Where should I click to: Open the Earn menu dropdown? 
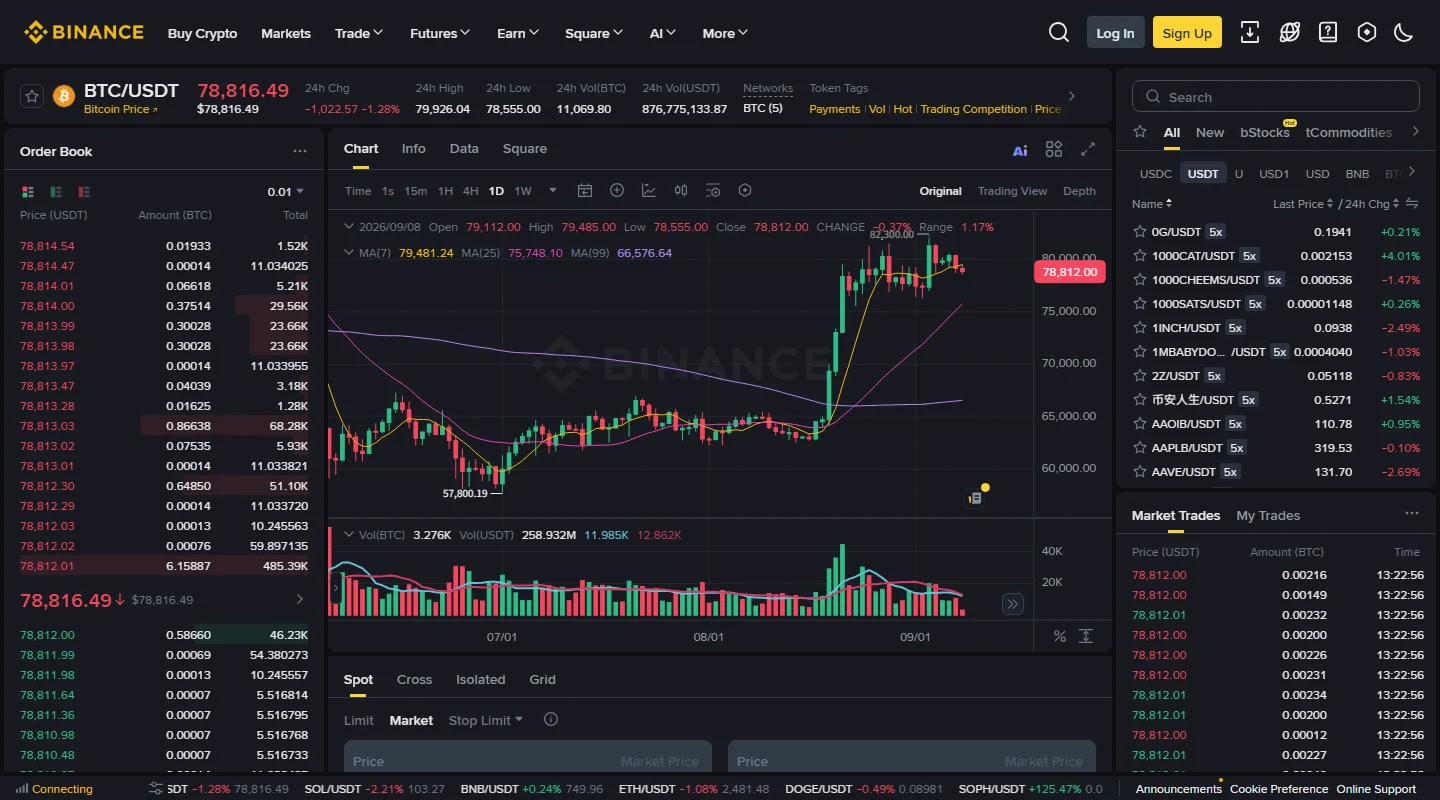(x=518, y=33)
